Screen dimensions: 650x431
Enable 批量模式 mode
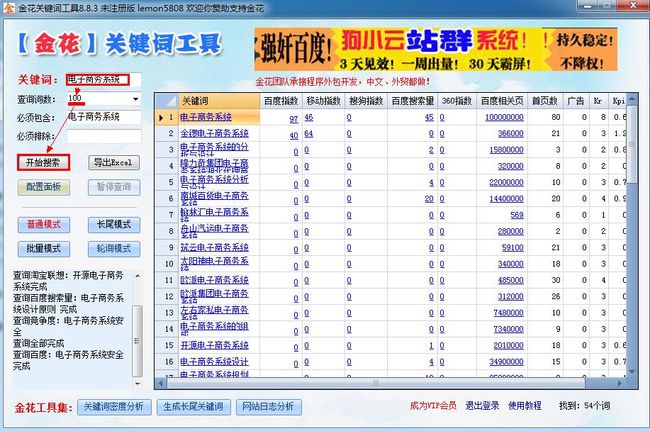tap(43, 248)
